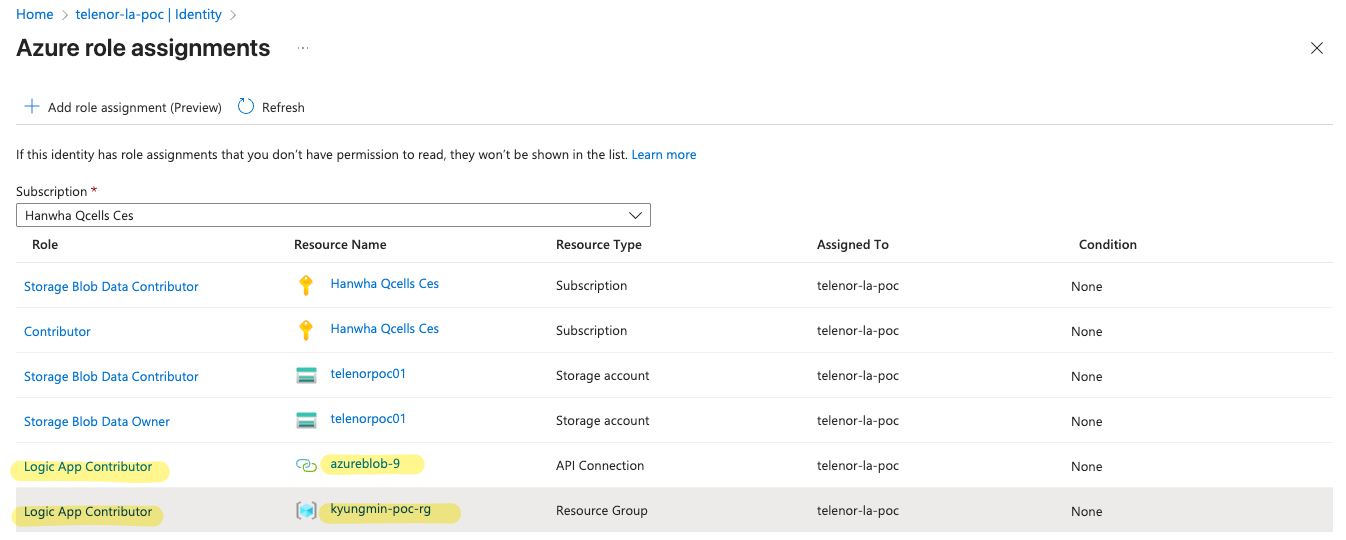Close the Azure role assignments pane

(x=1317, y=48)
